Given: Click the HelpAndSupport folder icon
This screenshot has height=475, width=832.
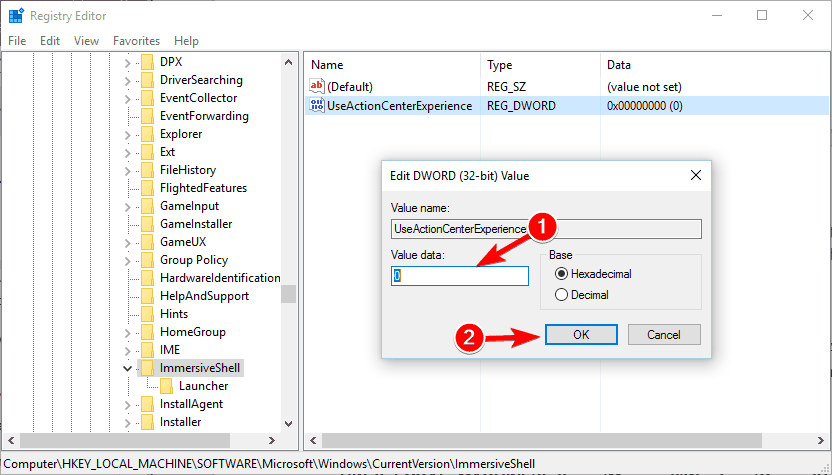Looking at the screenshot, I should point(148,297).
